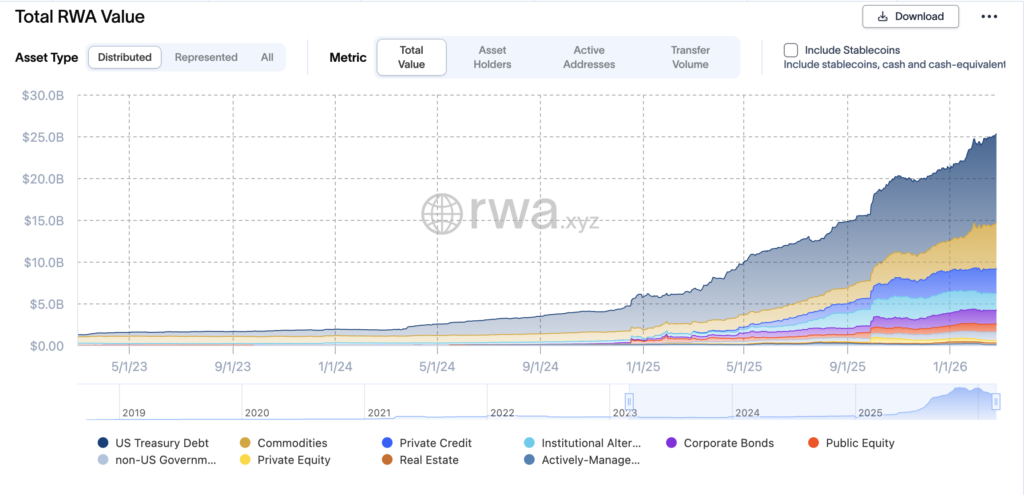
Task: Click the left range slider handle
Action: tap(630, 401)
